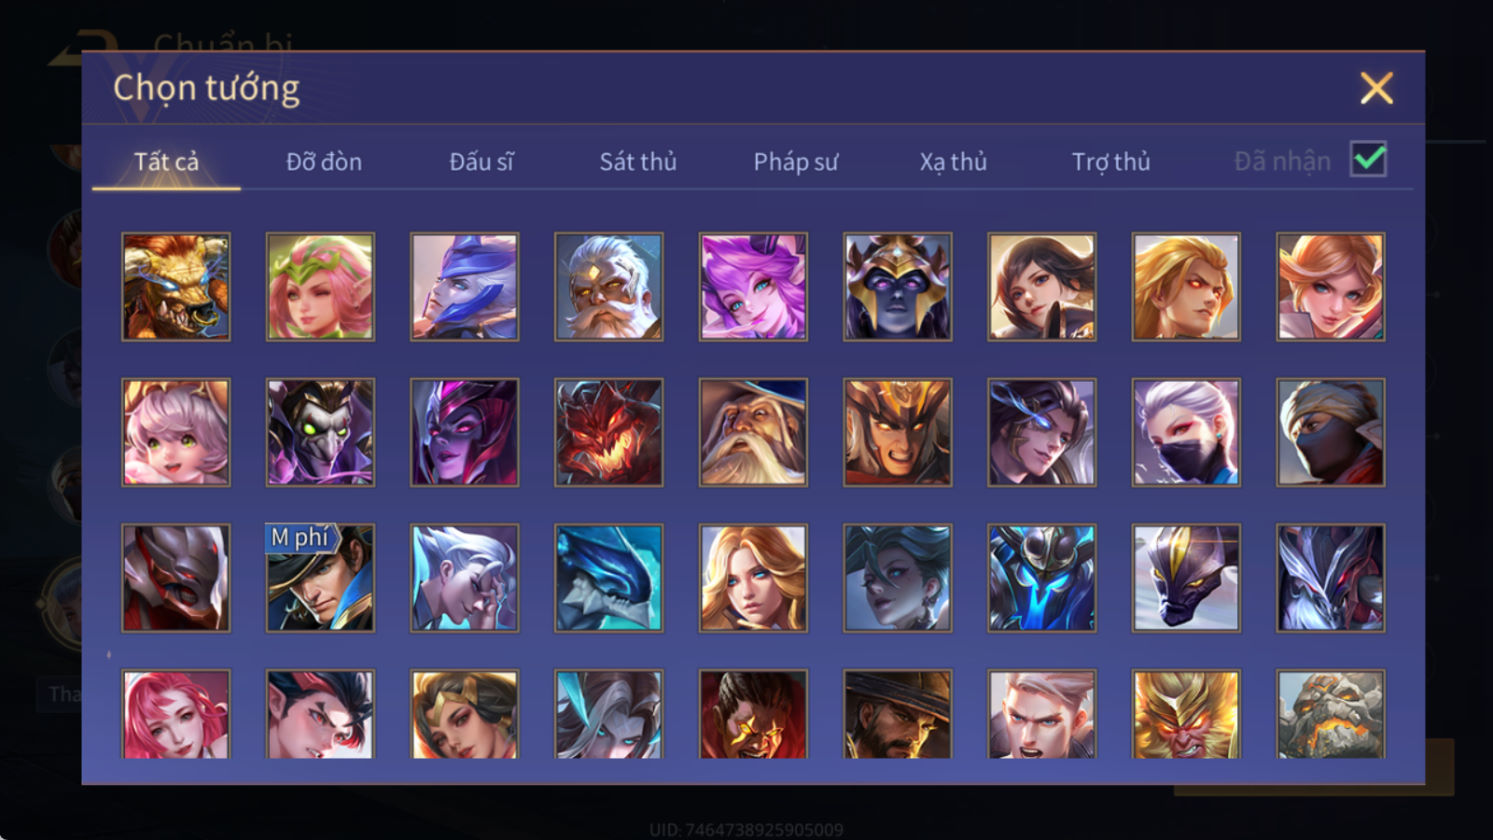Select the white-bearded old man with gold eyes
Viewport: 1493px width, 840px height.
(x=609, y=287)
